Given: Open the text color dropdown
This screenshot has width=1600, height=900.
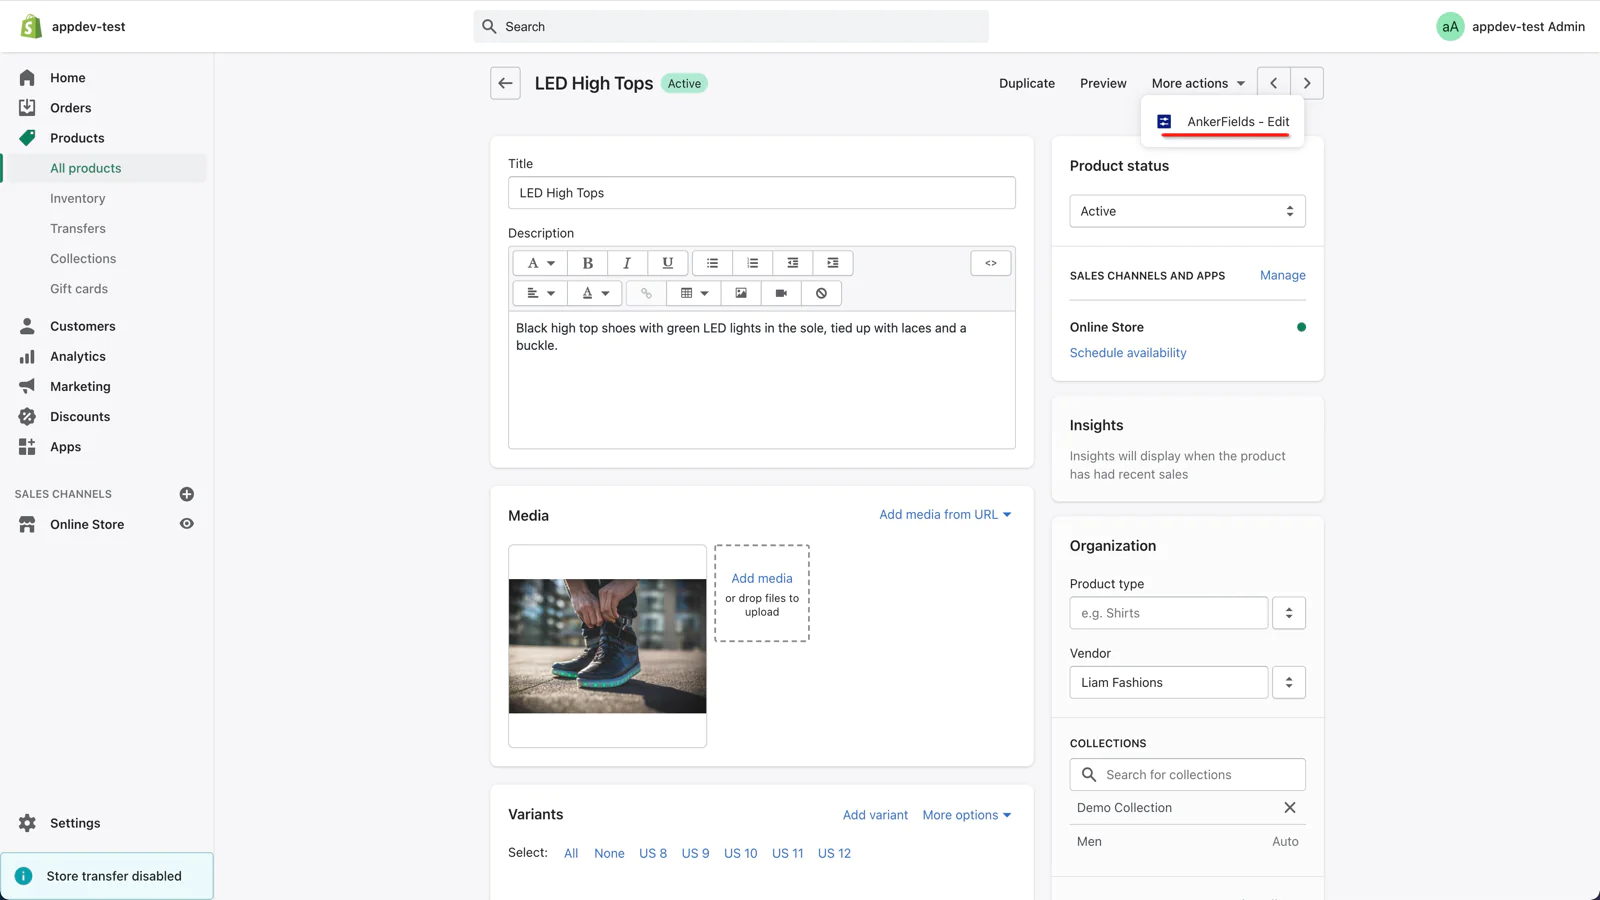Looking at the screenshot, I should pyautogui.click(x=595, y=293).
